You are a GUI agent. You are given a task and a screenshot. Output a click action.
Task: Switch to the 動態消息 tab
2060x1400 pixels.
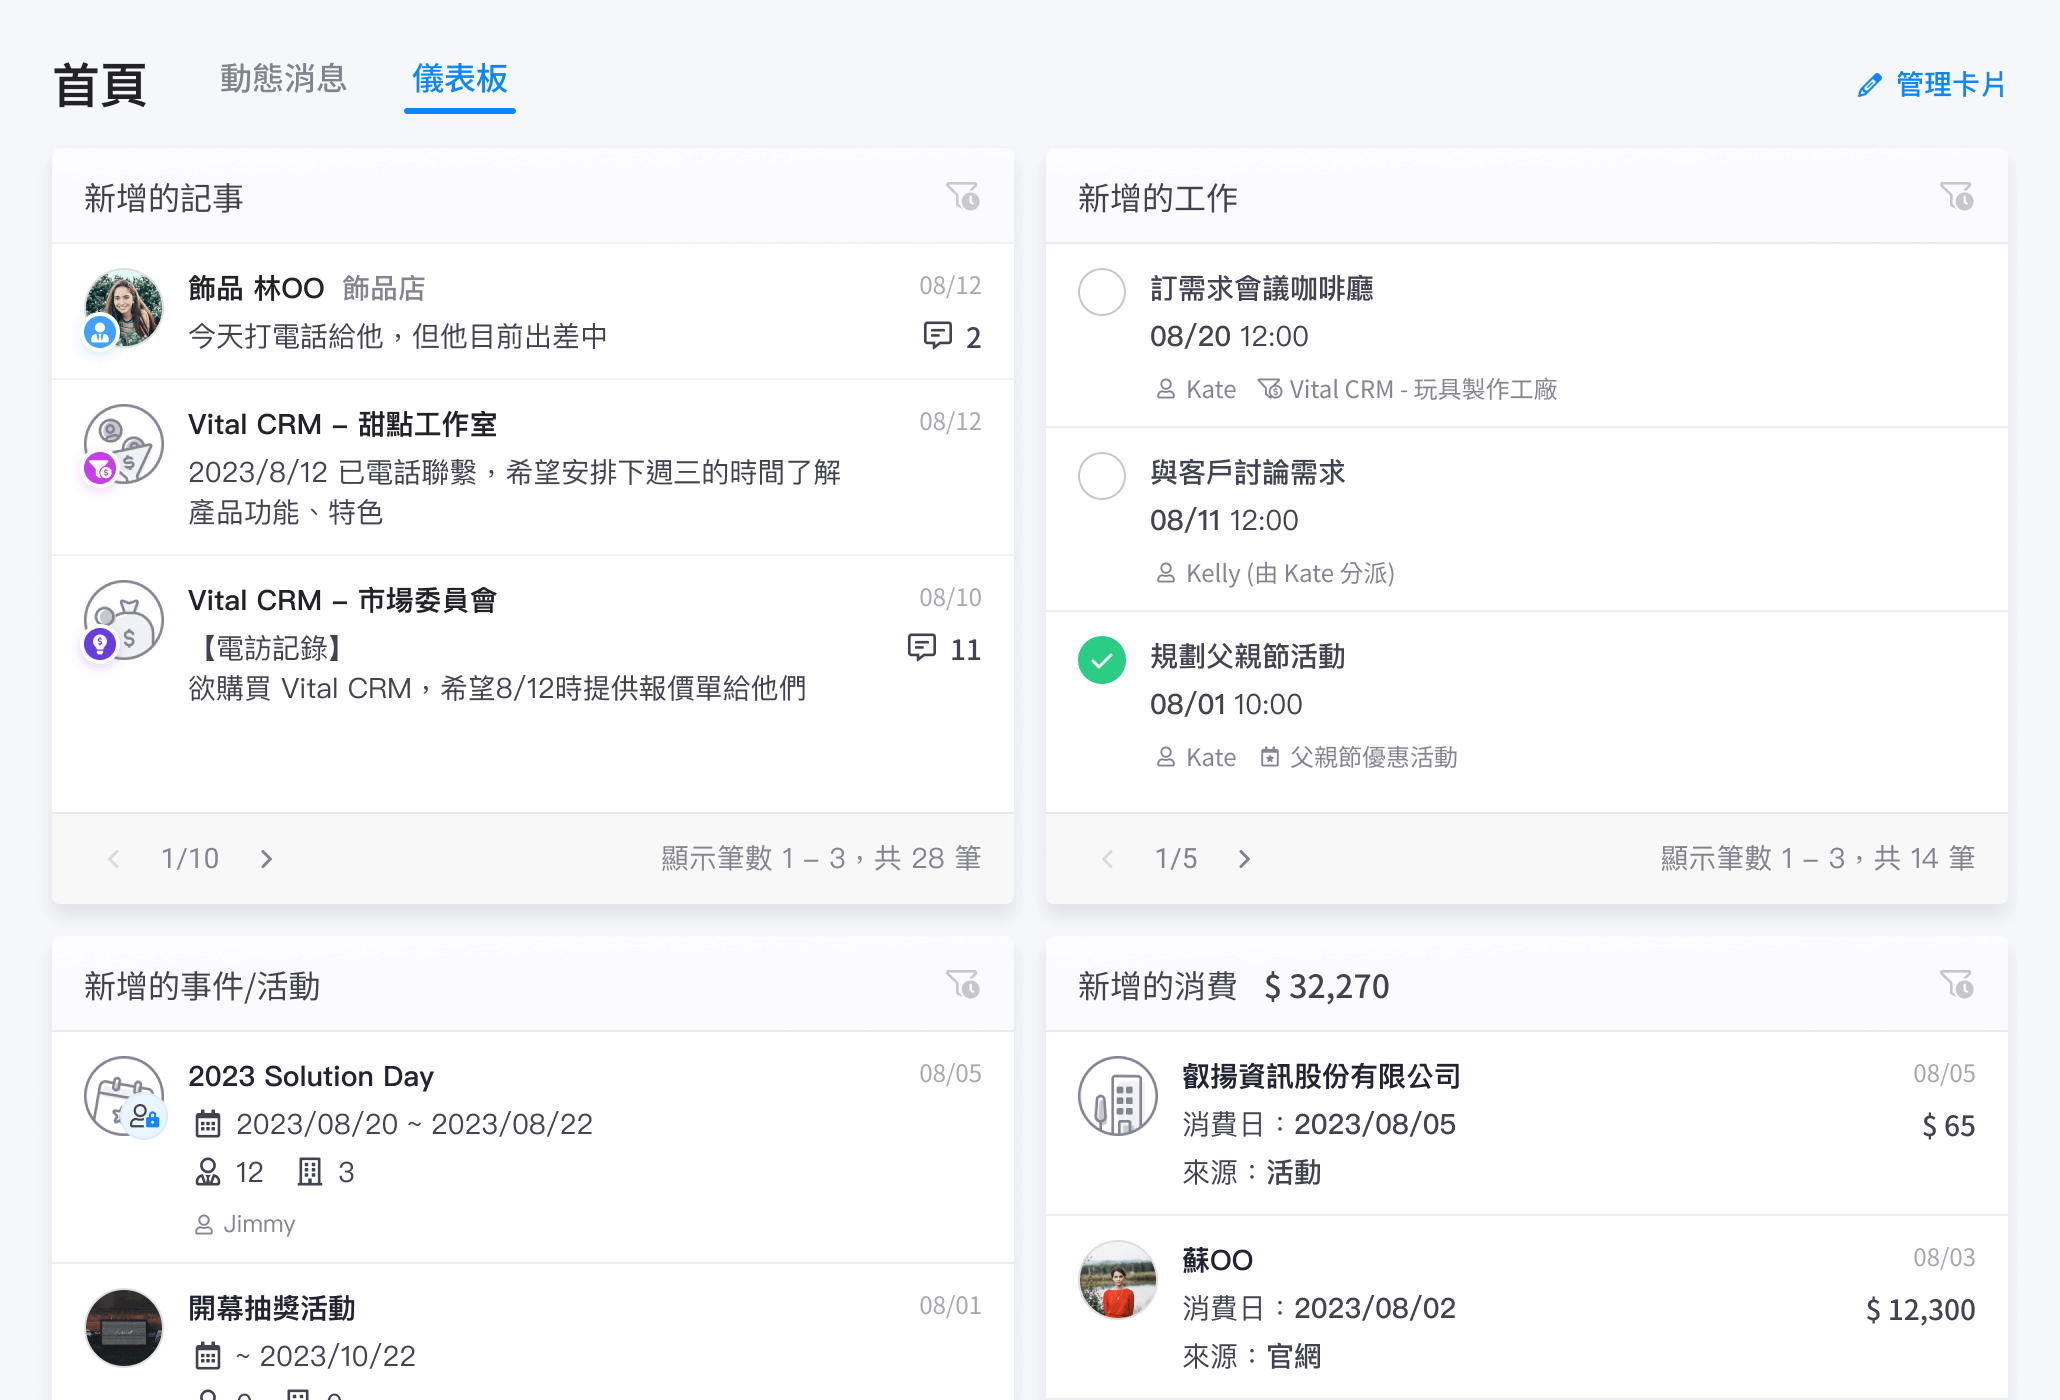pyautogui.click(x=283, y=78)
